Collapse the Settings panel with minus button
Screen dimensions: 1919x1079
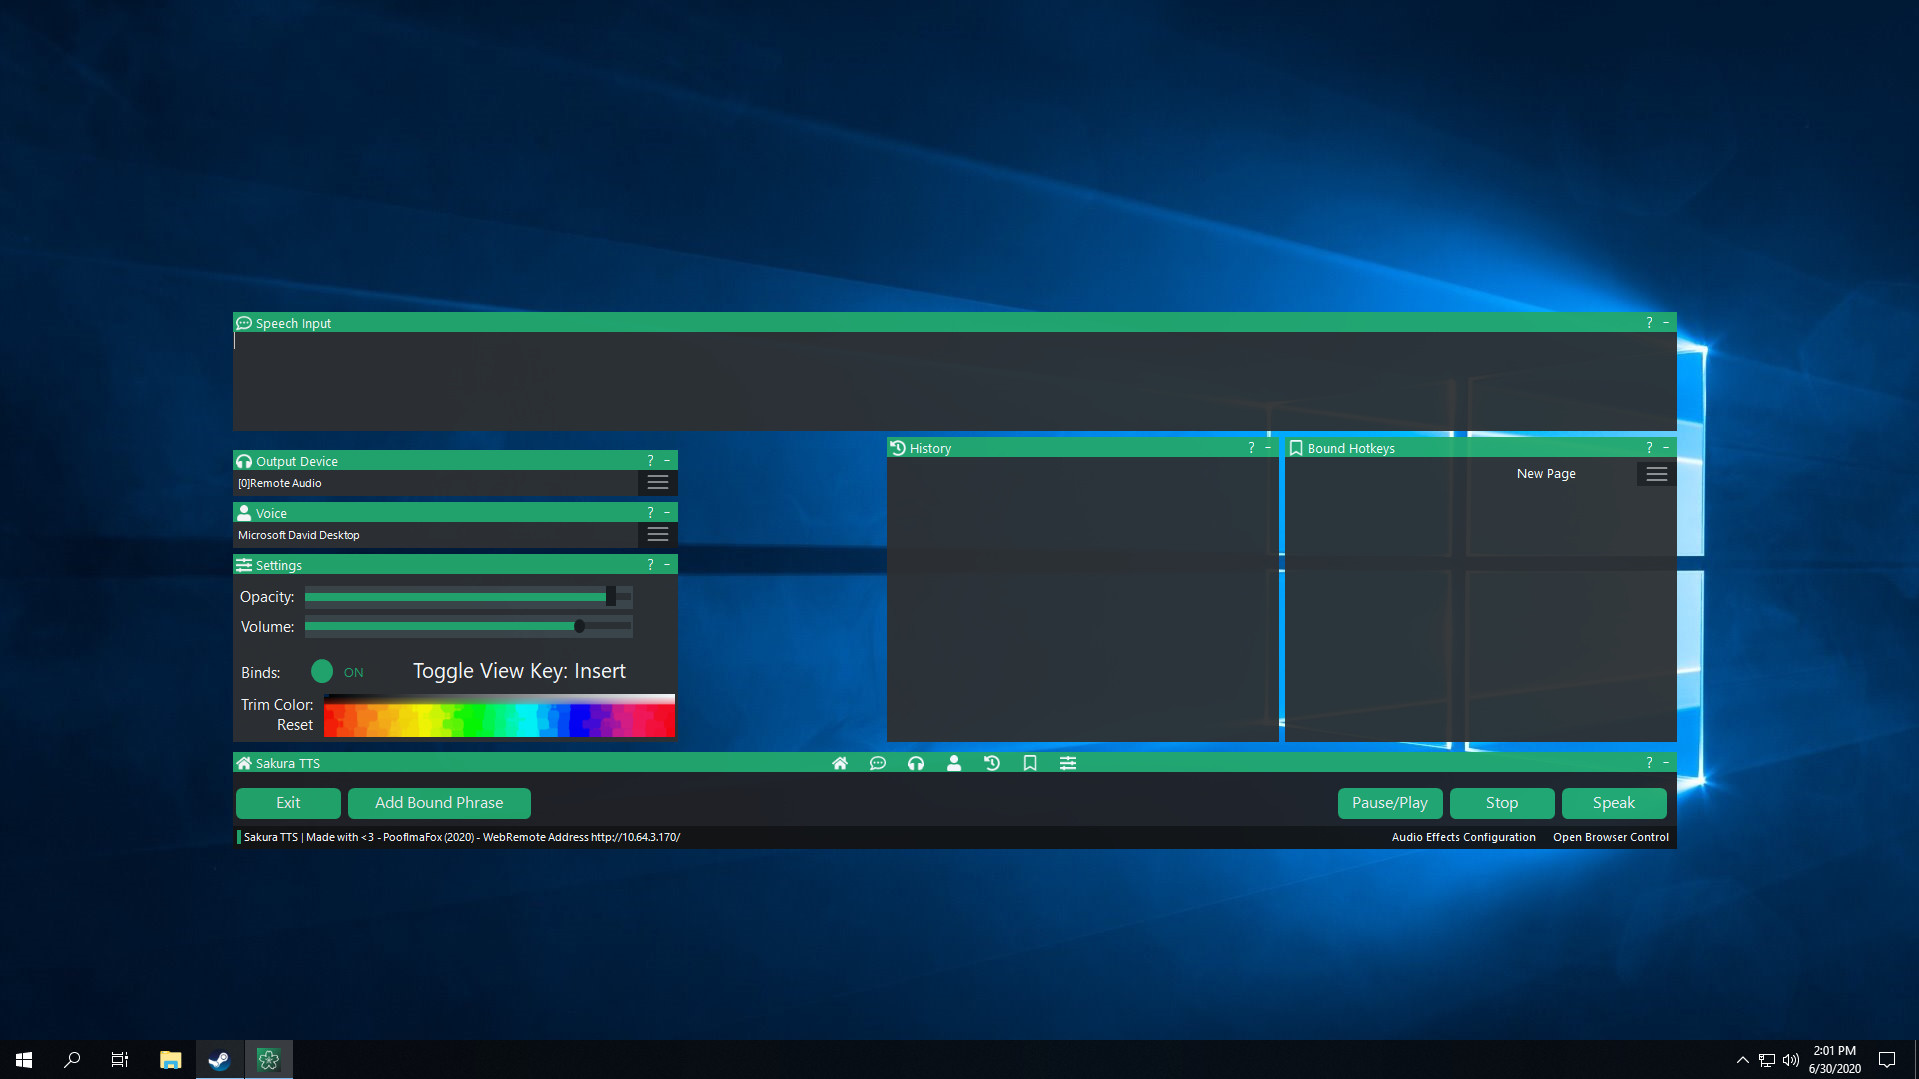click(667, 565)
